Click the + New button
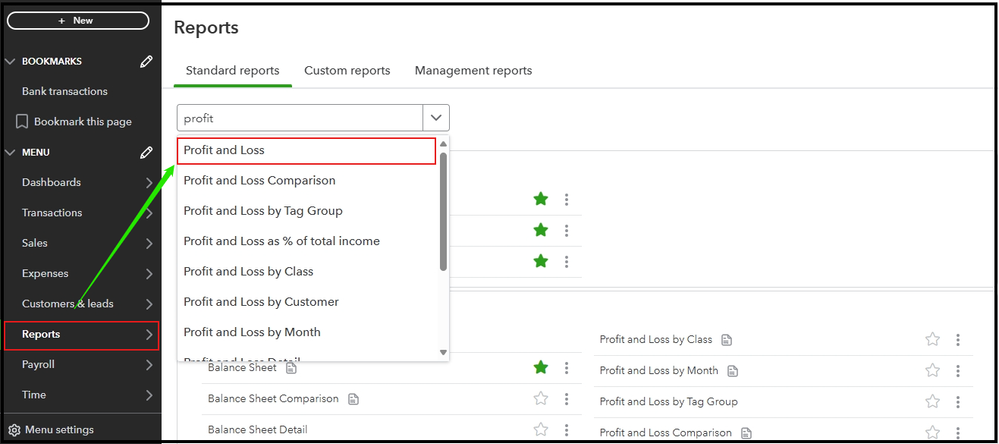999x444 pixels. click(77, 20)
